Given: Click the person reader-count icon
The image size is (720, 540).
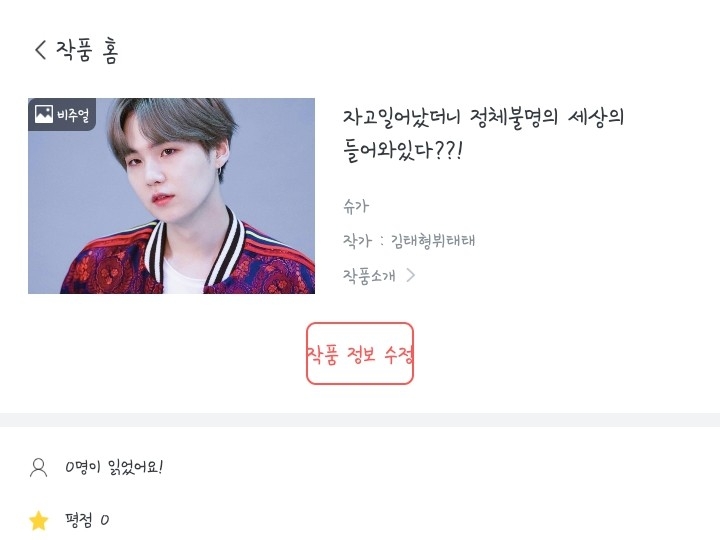Looking at the screenshot, I should tap(39, 468).
